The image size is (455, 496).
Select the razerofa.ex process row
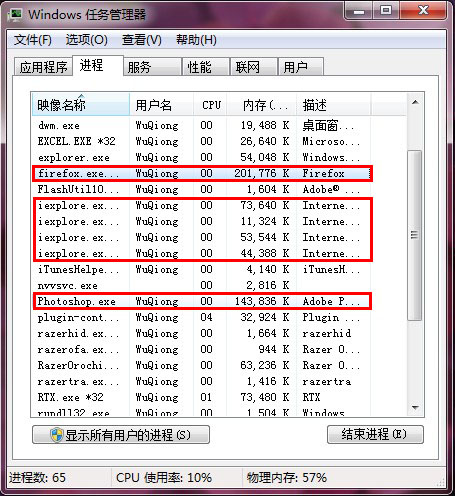coord(202,349)
